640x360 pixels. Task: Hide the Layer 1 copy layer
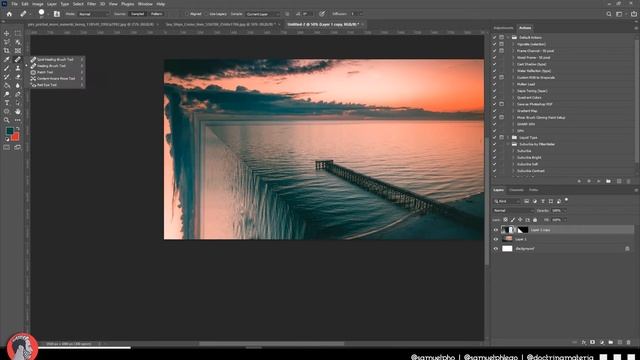tap(496, 230)
